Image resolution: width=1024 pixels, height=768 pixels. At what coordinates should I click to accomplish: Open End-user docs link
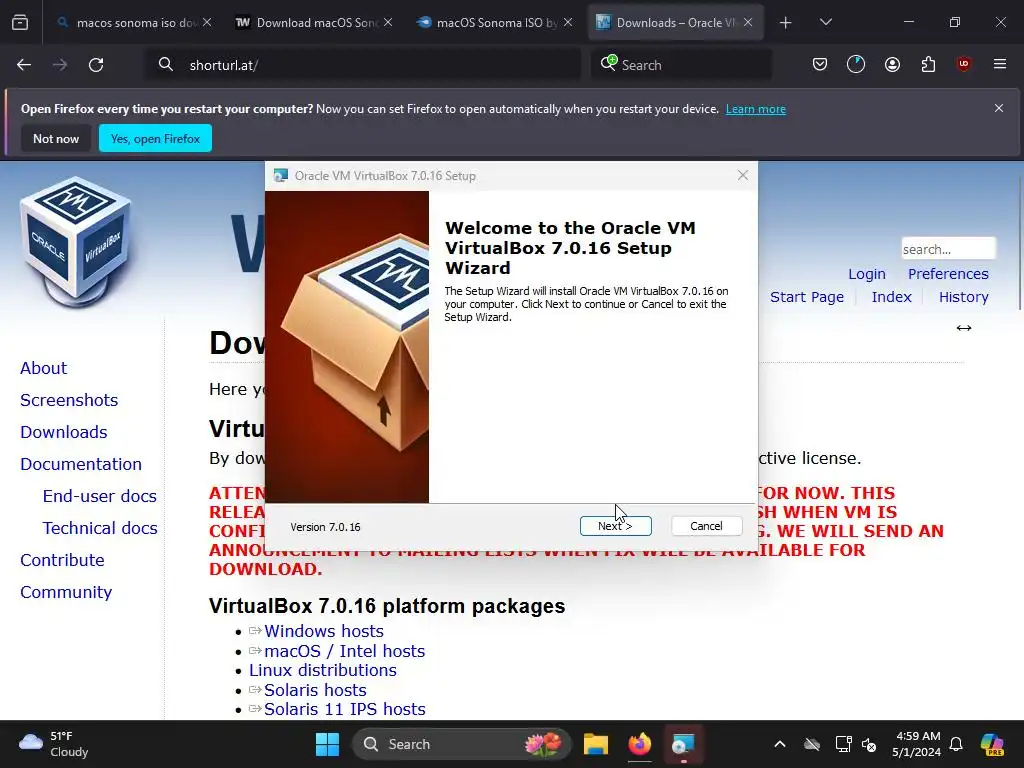pos(99,496)
